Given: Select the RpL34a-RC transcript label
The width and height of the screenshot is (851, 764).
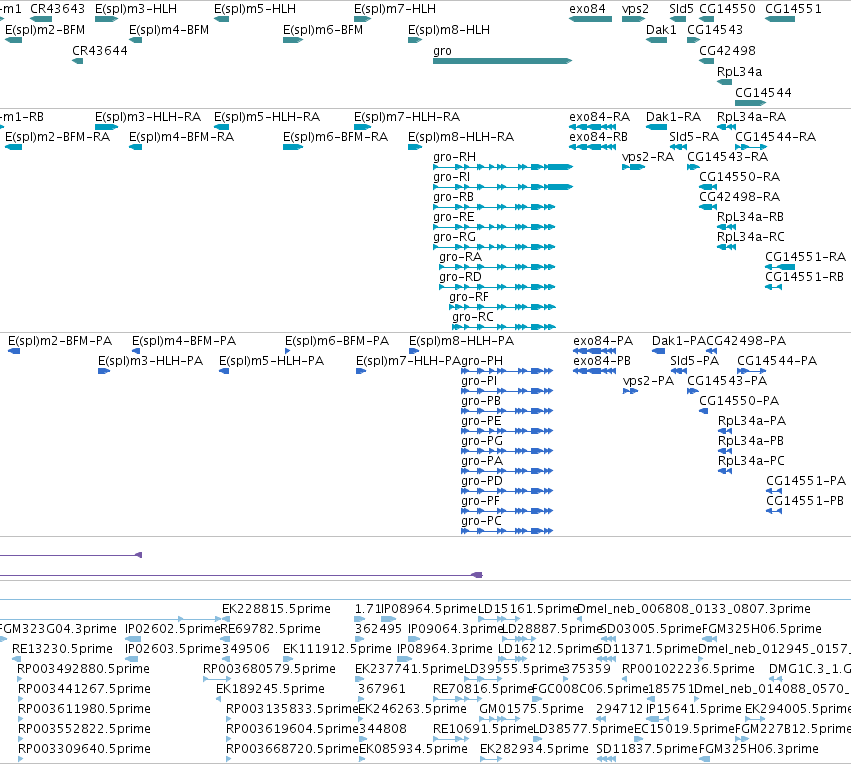Looking at the screenshot, I should click(751, 237).
